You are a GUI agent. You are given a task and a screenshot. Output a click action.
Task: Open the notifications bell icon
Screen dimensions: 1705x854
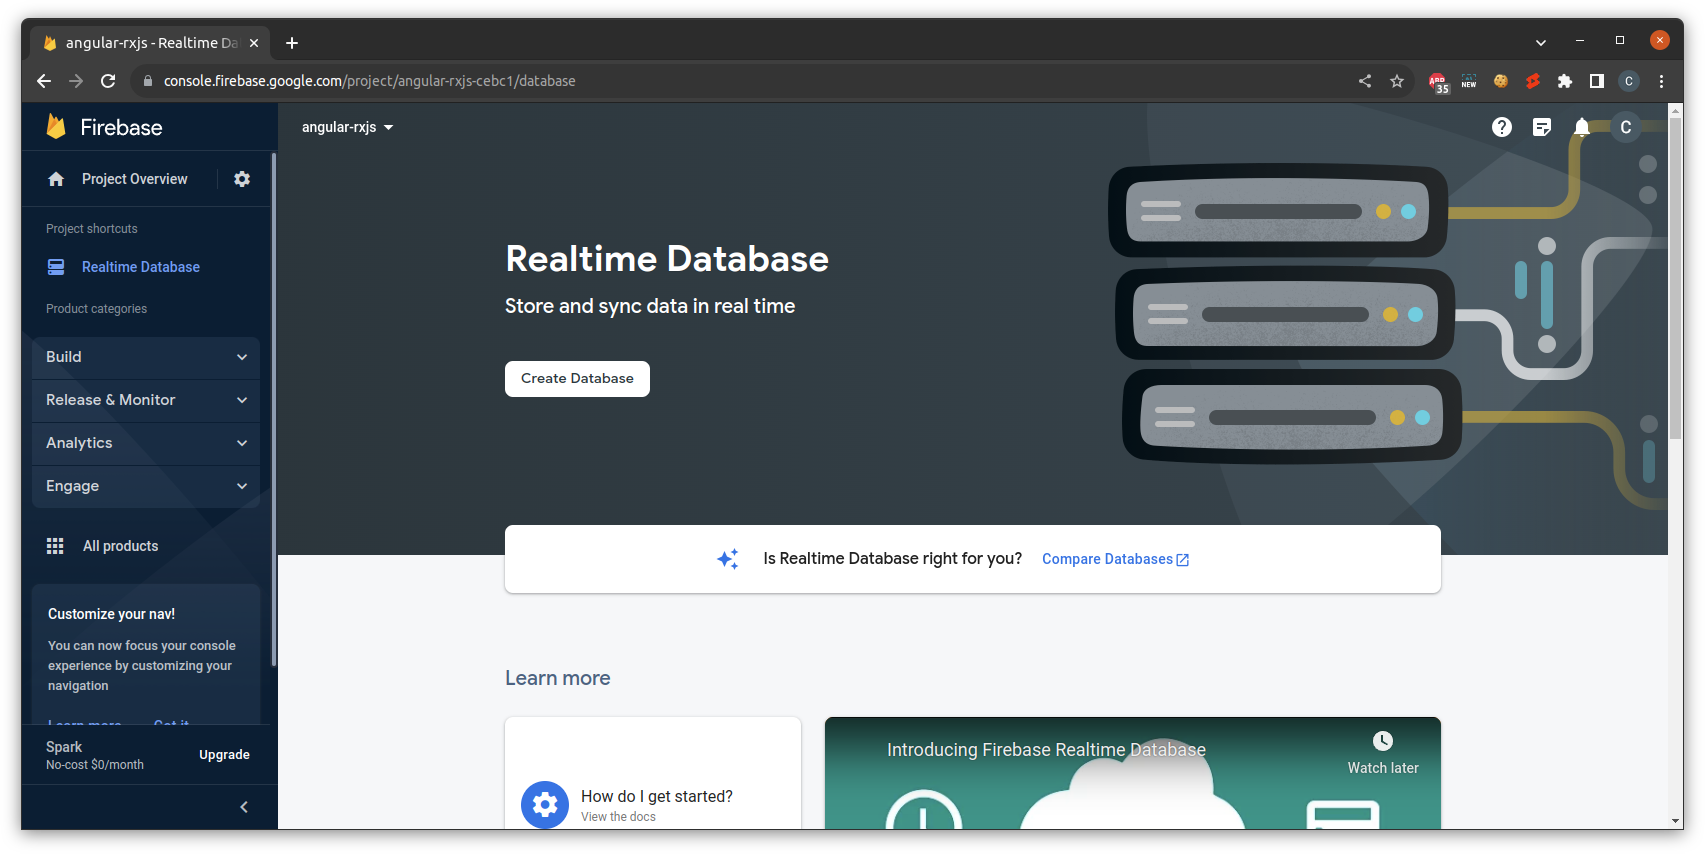[1582, 127]
